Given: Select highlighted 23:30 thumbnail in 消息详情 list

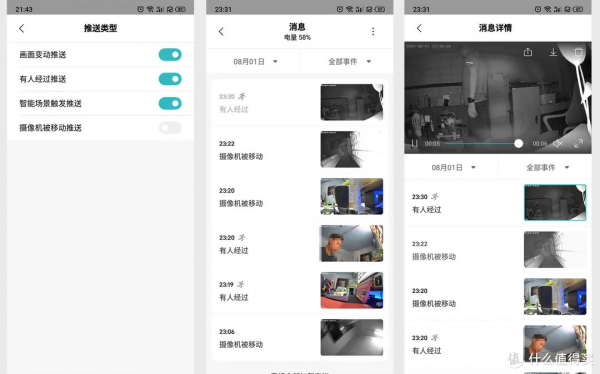Looking at the screenshot, I should tap(555, 203).
